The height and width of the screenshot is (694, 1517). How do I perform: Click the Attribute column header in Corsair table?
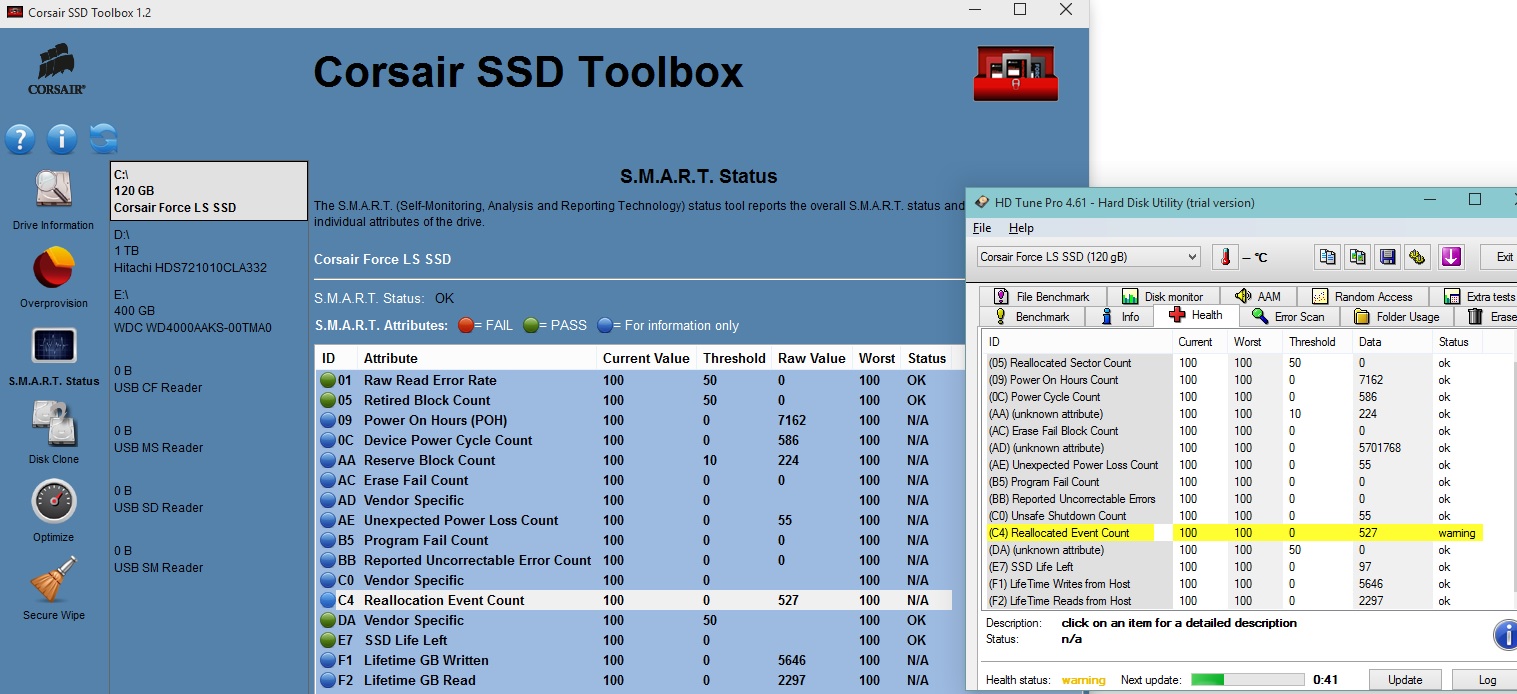pyautogui.click(x=391, y=358)
